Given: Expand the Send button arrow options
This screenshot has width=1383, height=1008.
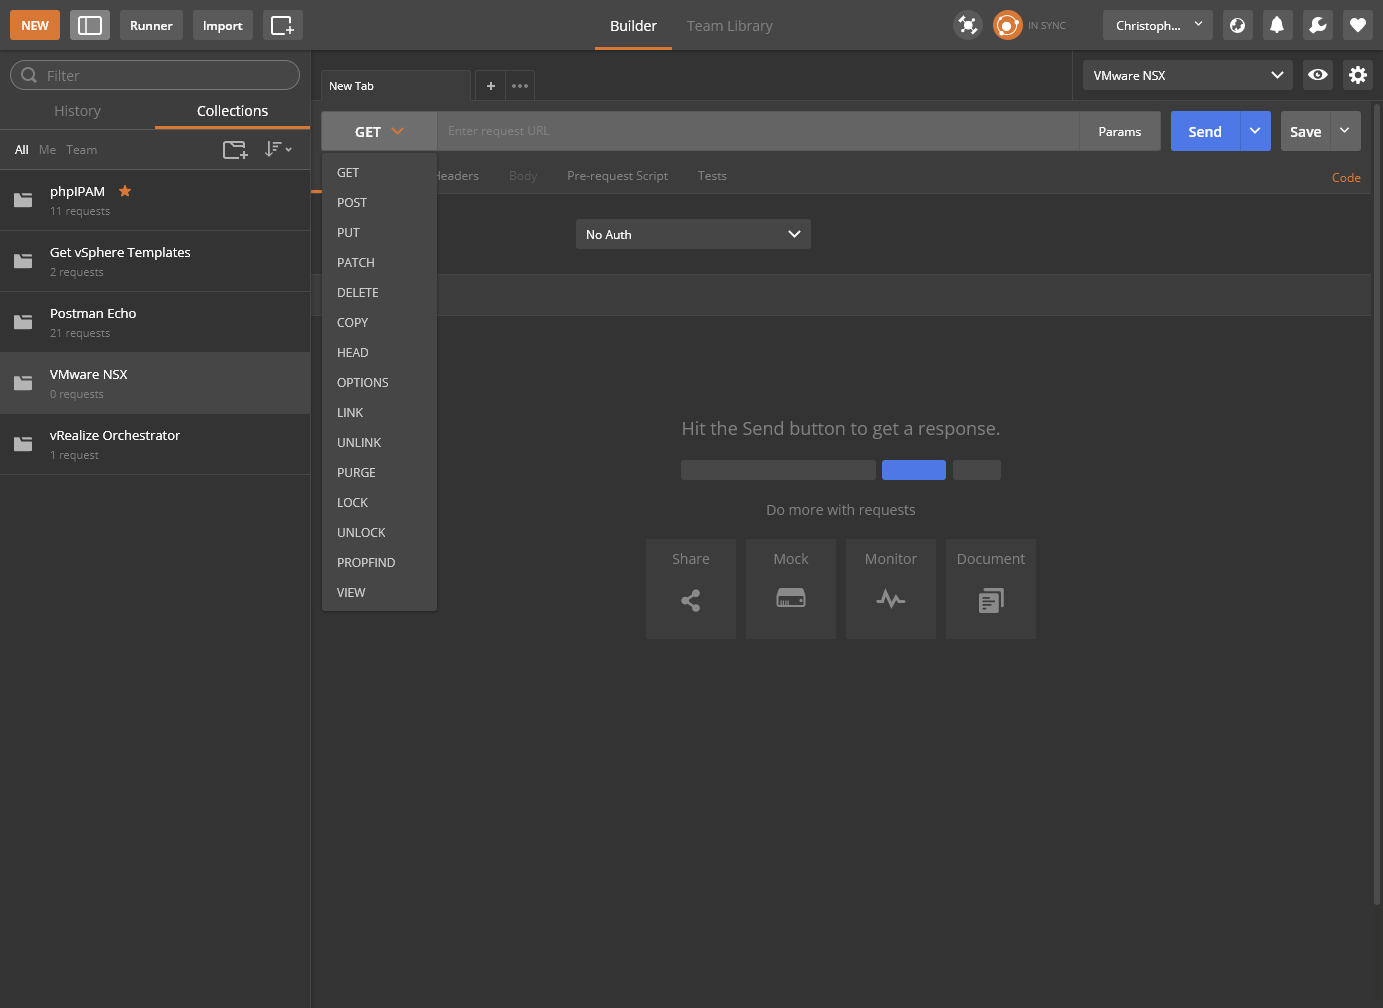Looking at the screenshot, I should 1255,131.
